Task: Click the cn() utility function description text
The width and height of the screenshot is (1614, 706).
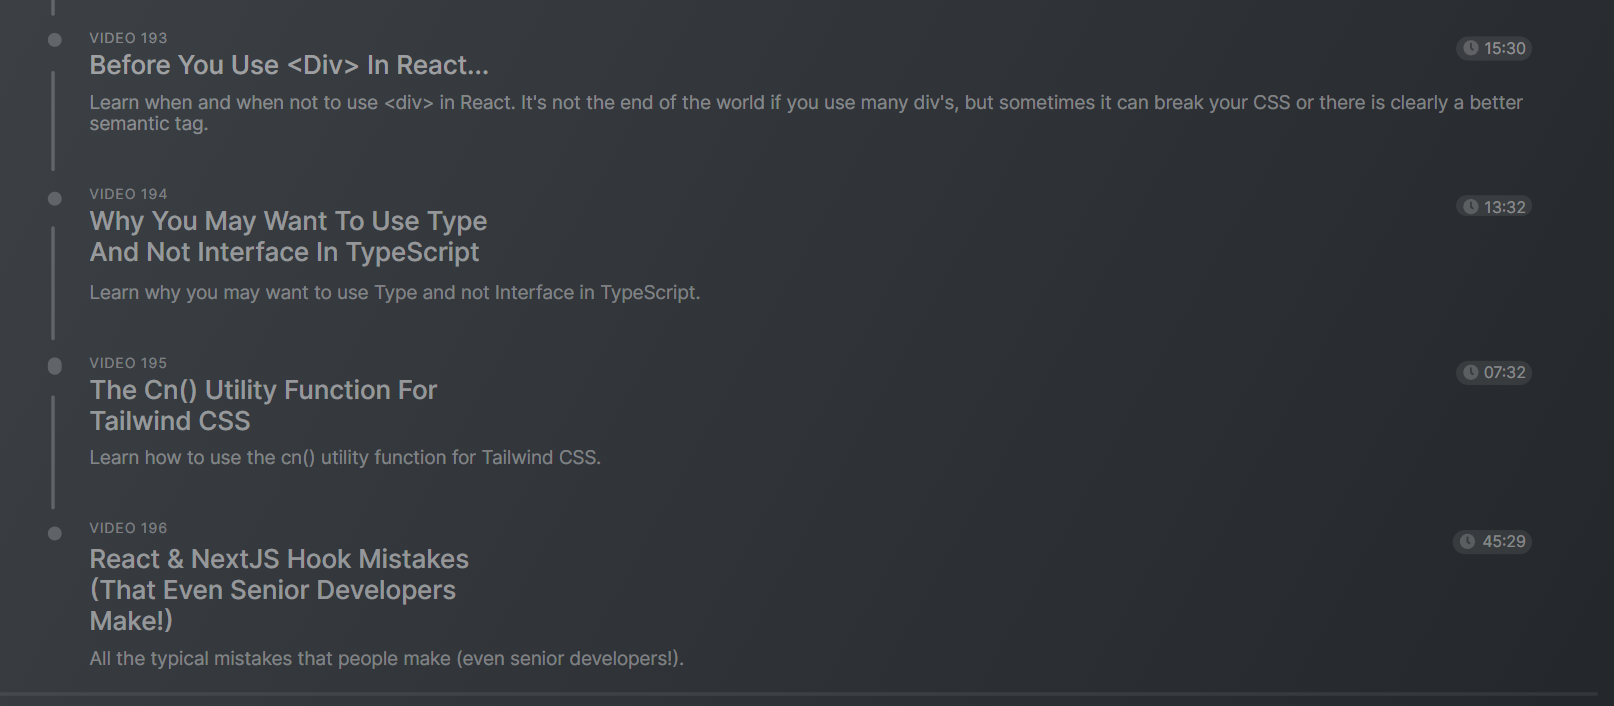Action: tap(345, 458)
